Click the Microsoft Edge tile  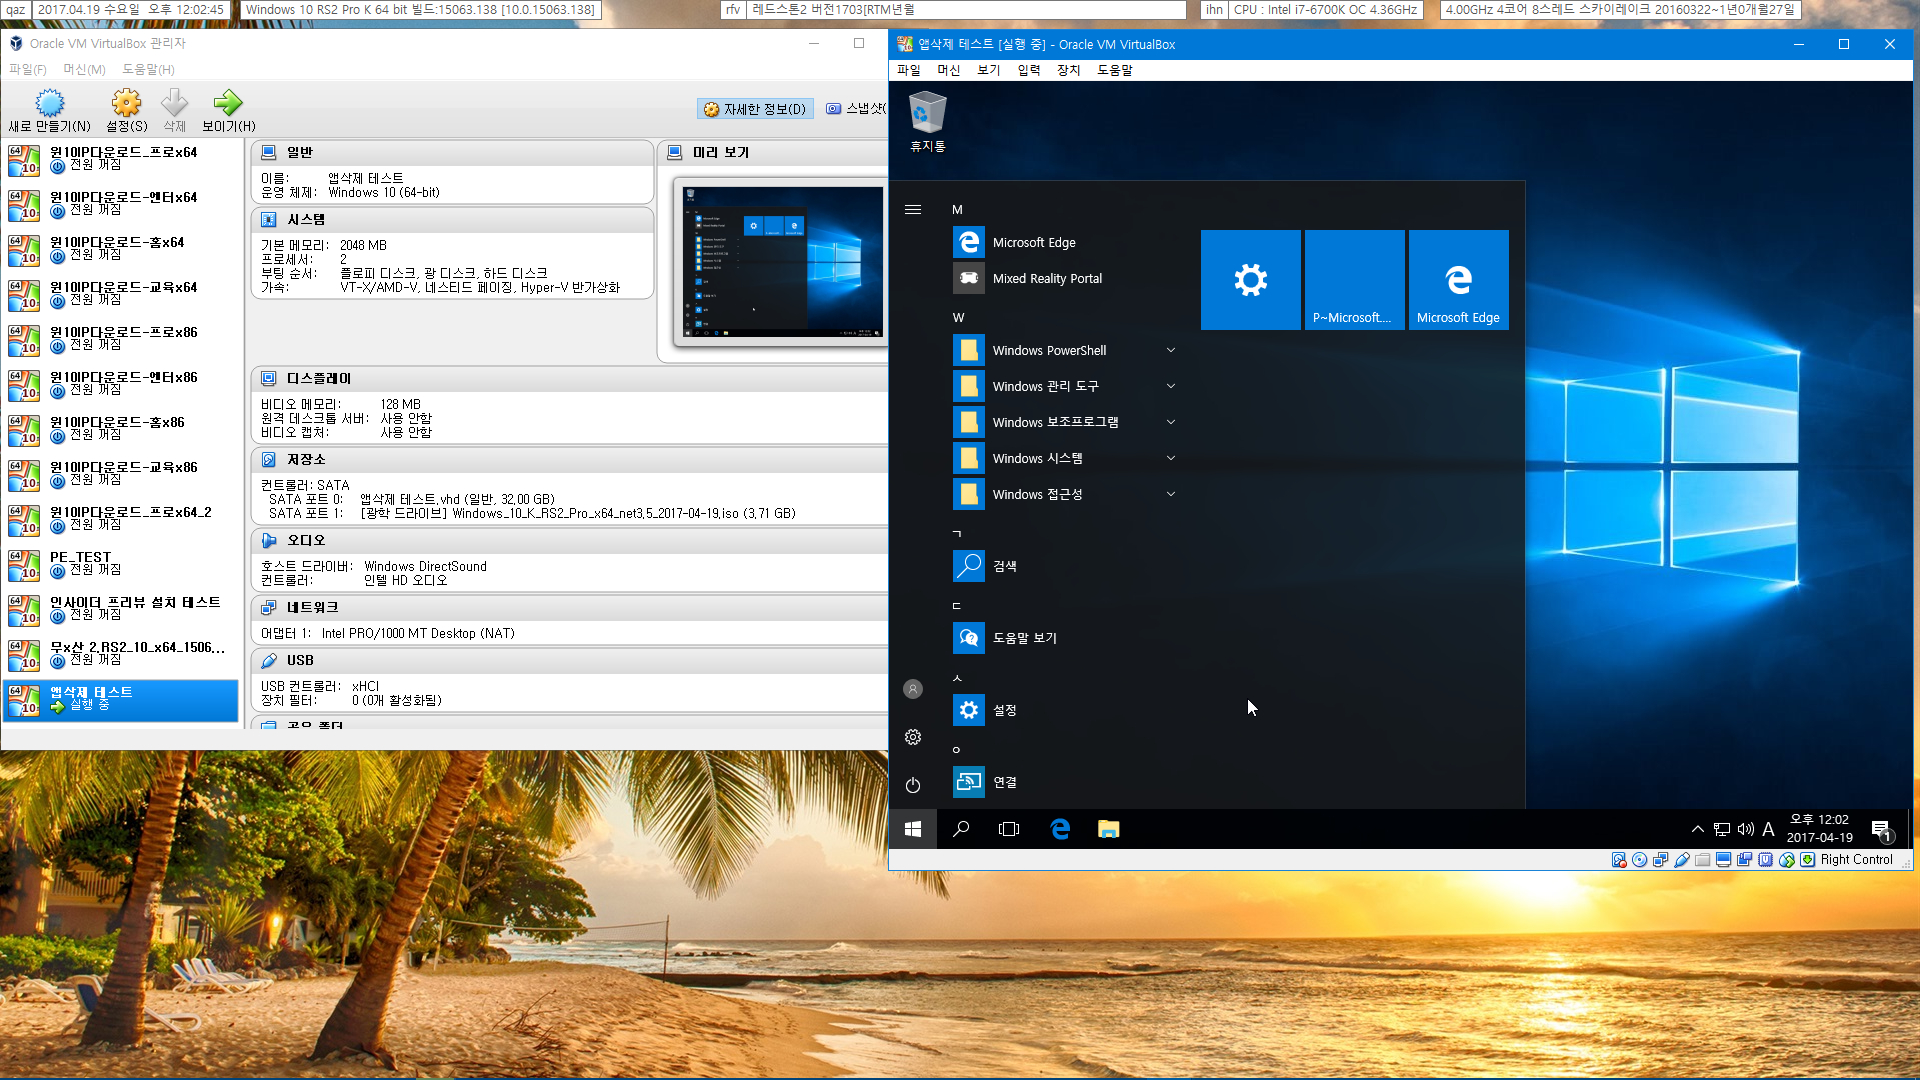tap(1458, 280)
